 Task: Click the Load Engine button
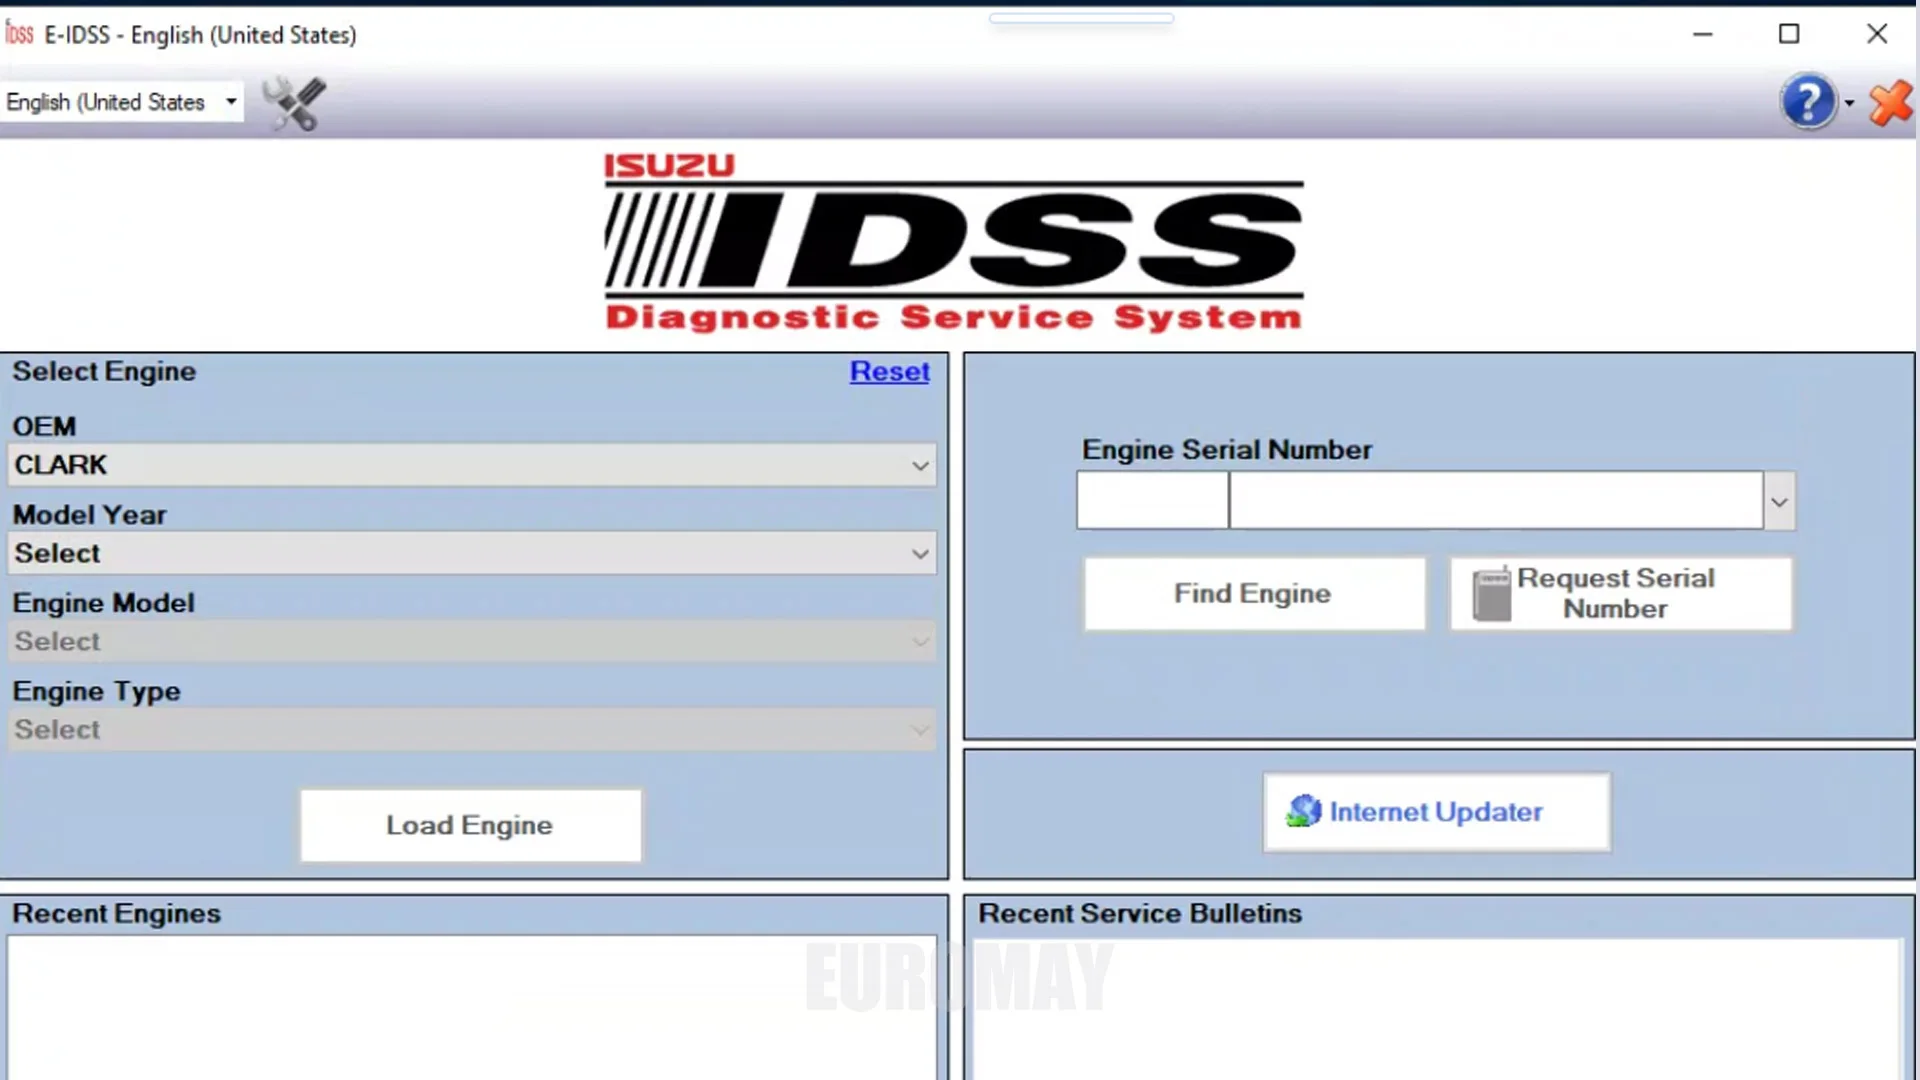pos(469,825)
